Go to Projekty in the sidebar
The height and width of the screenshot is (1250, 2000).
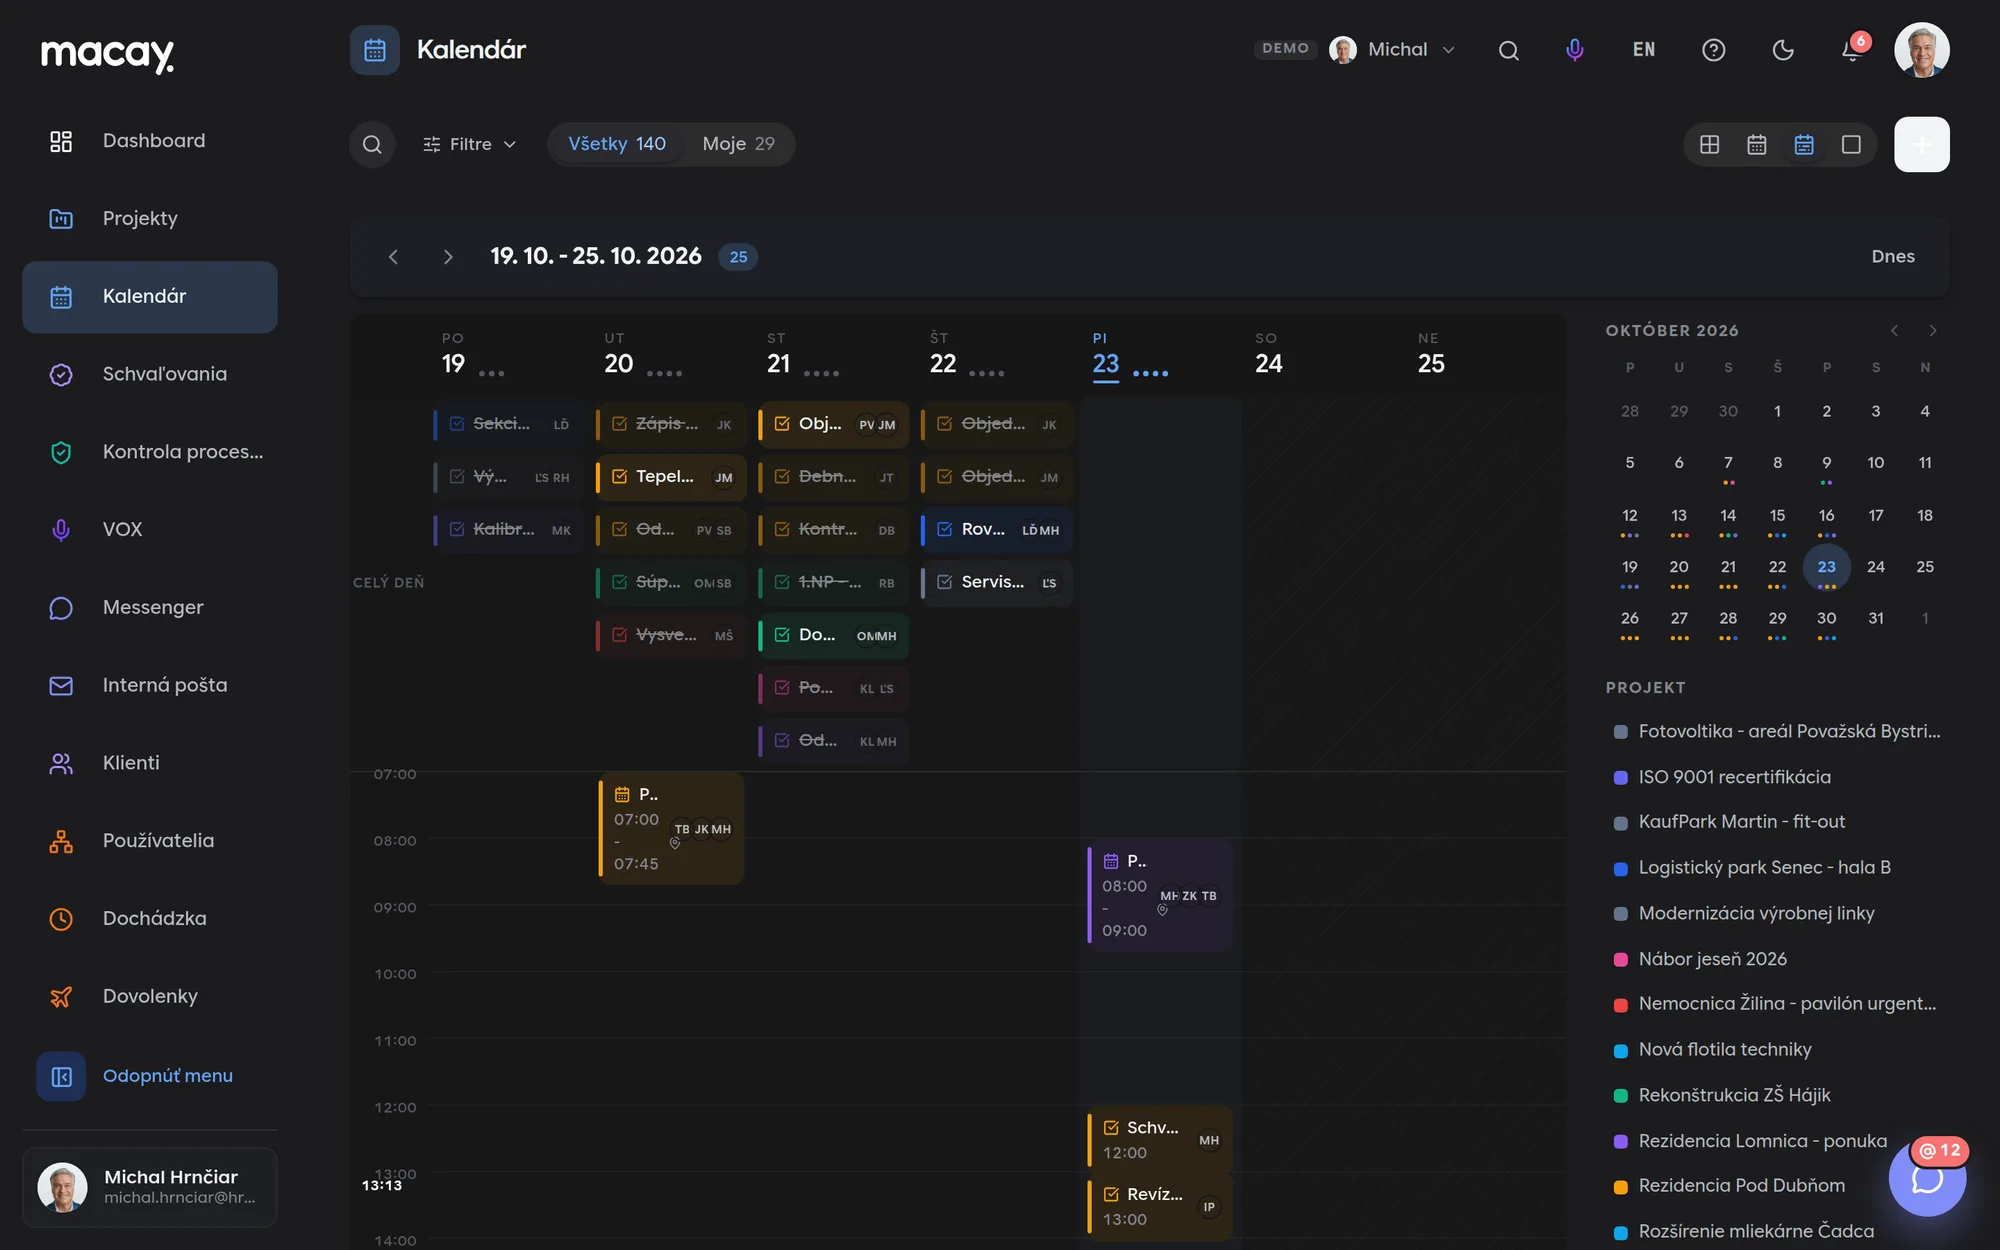point(150,219)
